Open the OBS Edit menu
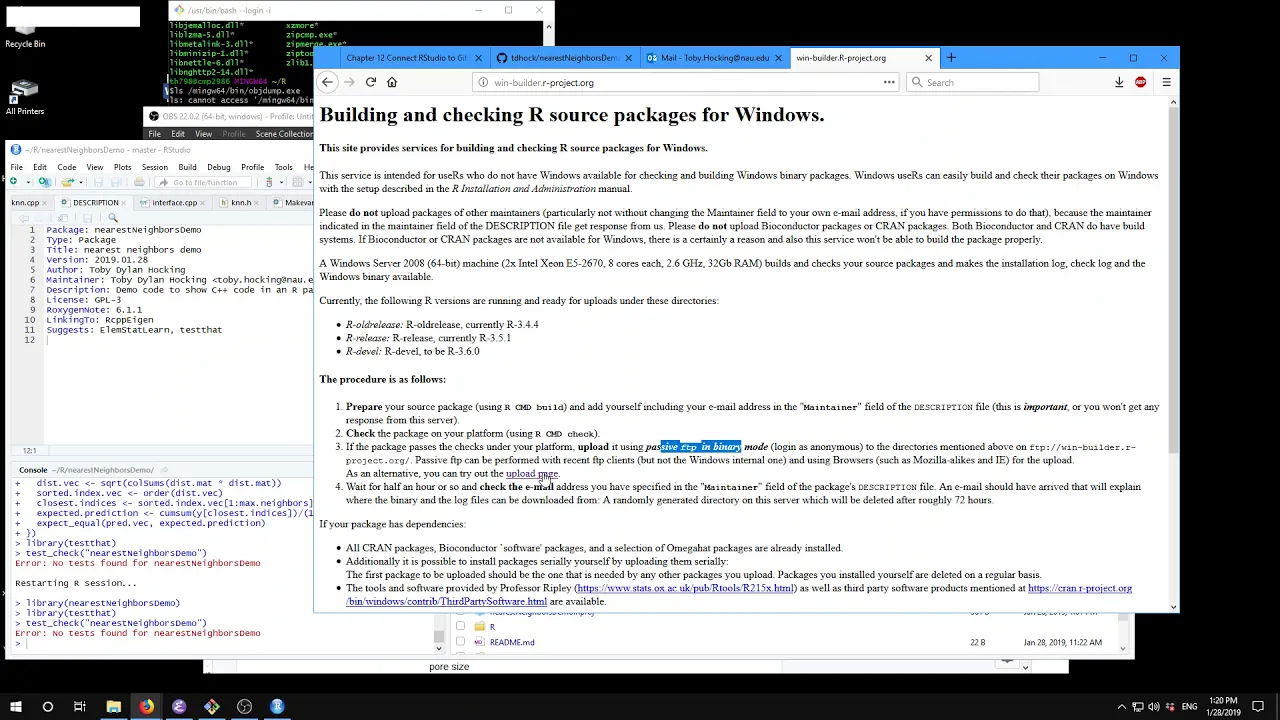The height and width of the screenshot is (720, 1280). pos(177,134)
